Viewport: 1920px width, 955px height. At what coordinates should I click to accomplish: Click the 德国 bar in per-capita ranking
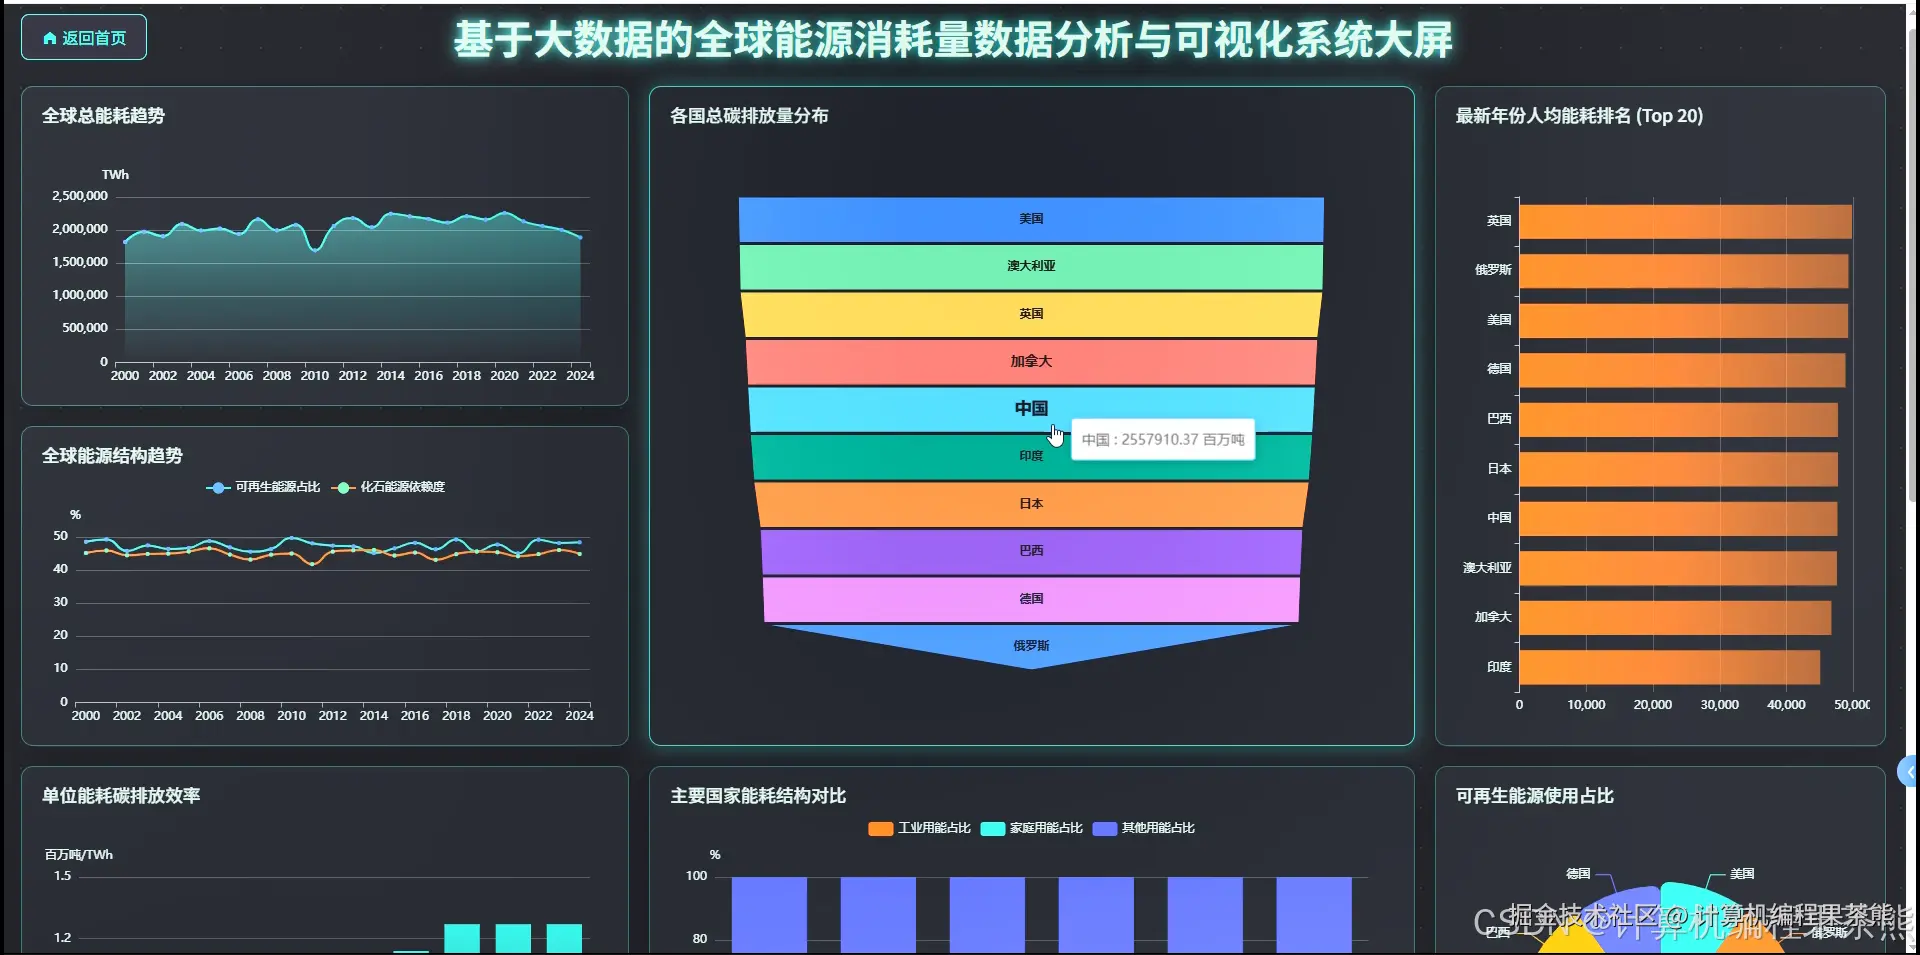point(1682,370)
